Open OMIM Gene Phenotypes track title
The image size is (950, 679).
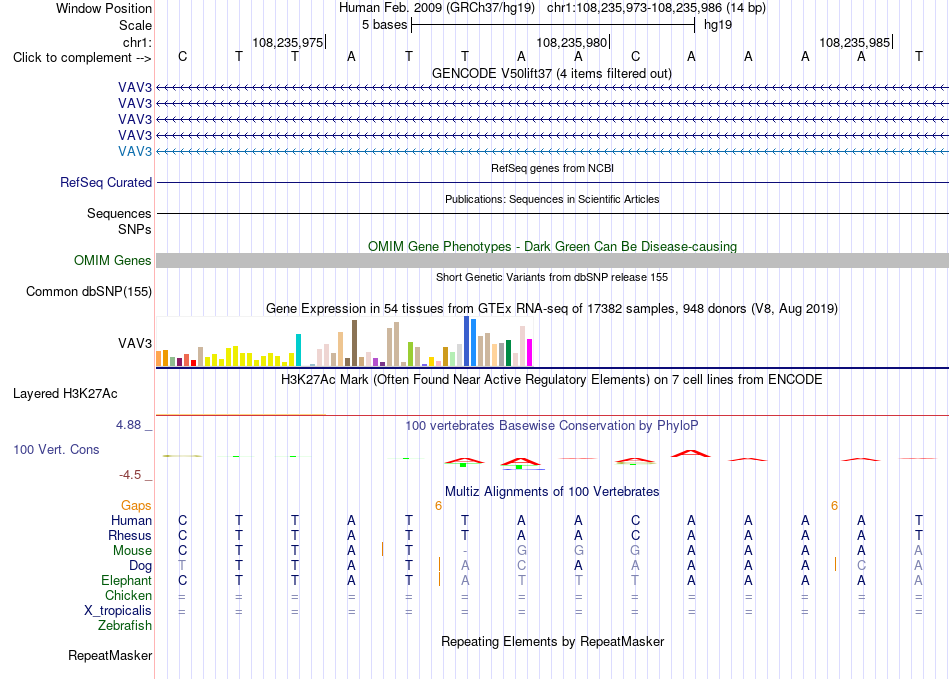(x=552, y=247)
